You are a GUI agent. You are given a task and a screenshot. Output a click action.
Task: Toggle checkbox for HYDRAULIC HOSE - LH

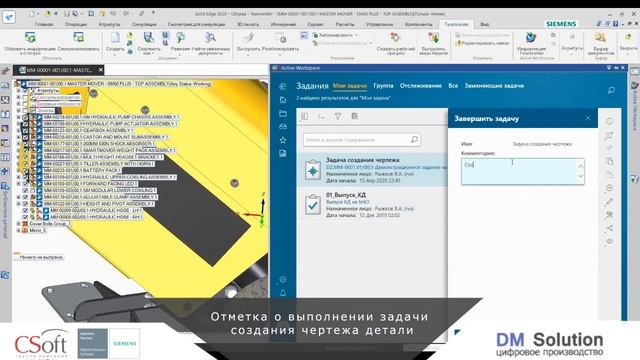coord(26,211)
